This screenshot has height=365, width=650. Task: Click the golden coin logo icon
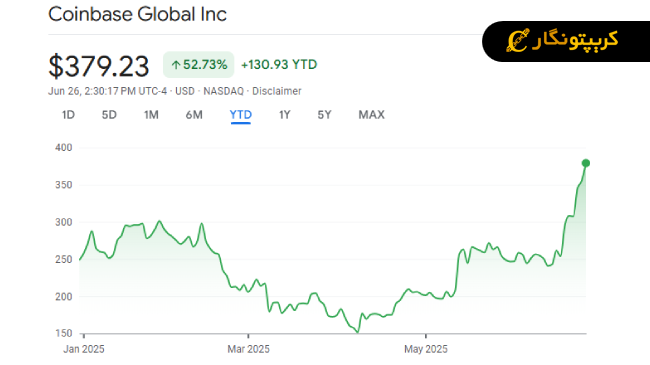(x=517, y=41)
